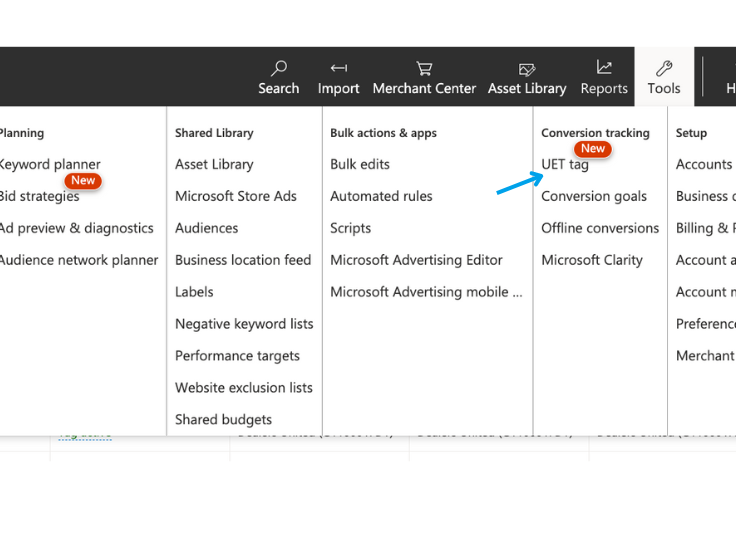Click the Search label in top bar
This screenshot has width=736, height=552.
point(278,88)
